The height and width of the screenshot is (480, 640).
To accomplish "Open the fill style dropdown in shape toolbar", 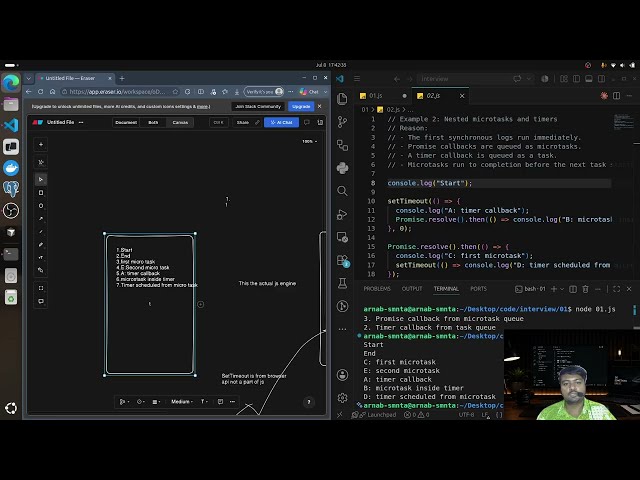I will [156, 402].
